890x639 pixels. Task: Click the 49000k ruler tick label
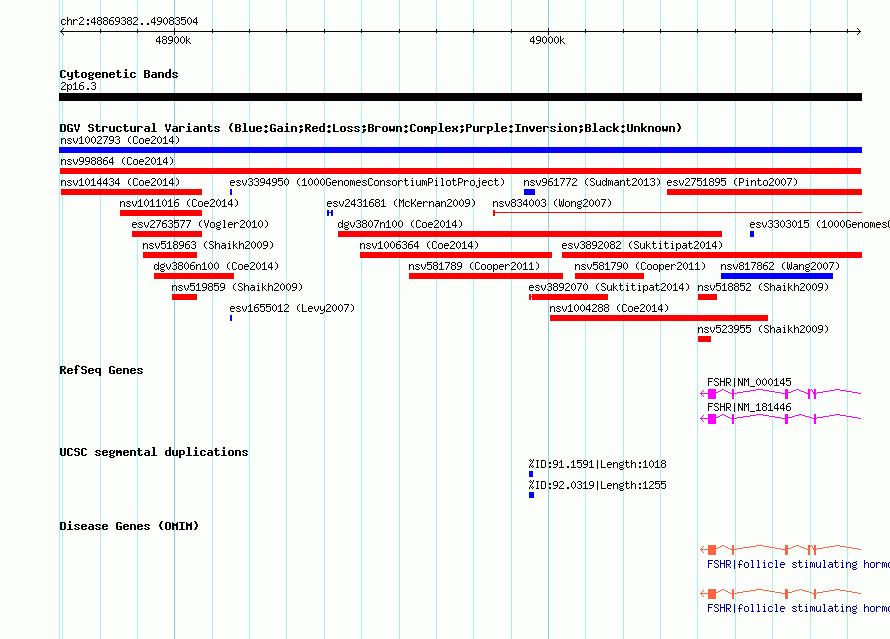[x=547, y=40]
